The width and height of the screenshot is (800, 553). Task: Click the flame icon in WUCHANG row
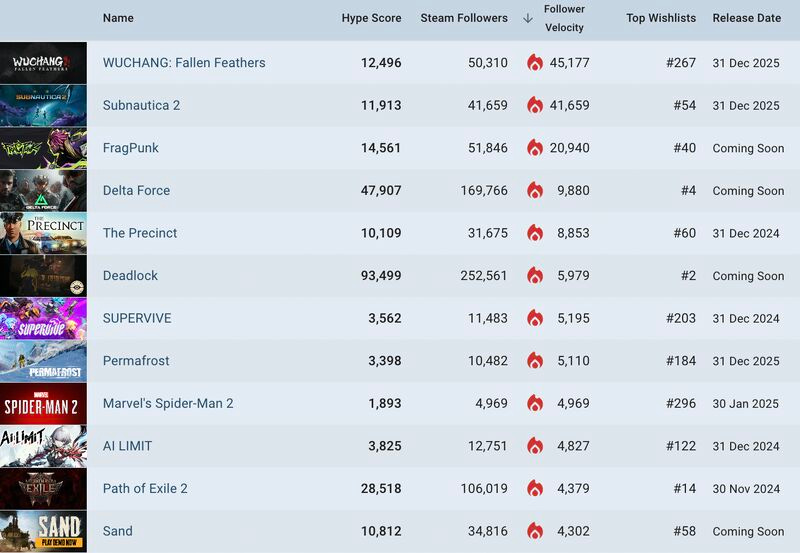click(x=535, y=63)
